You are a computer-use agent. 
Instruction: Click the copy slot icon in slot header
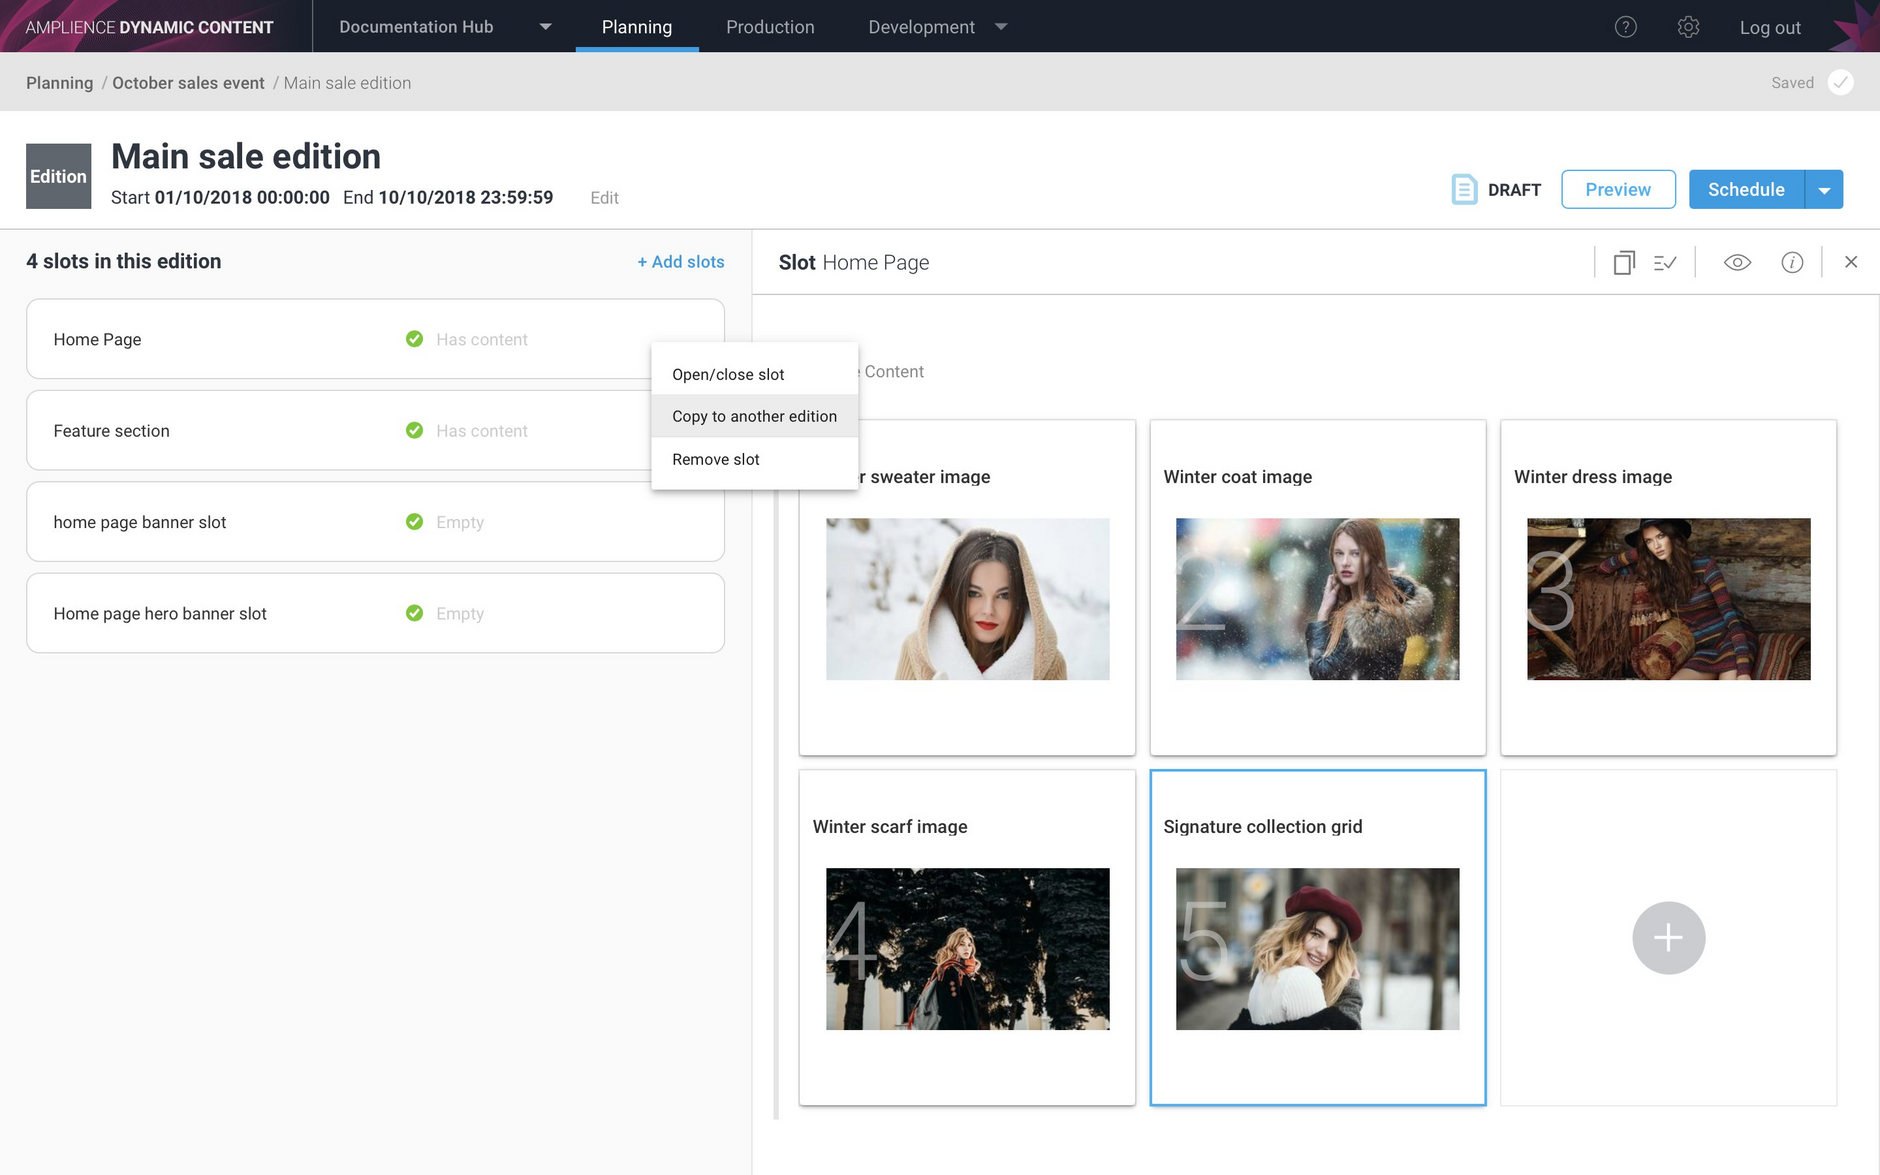(x=1624, y=262)
